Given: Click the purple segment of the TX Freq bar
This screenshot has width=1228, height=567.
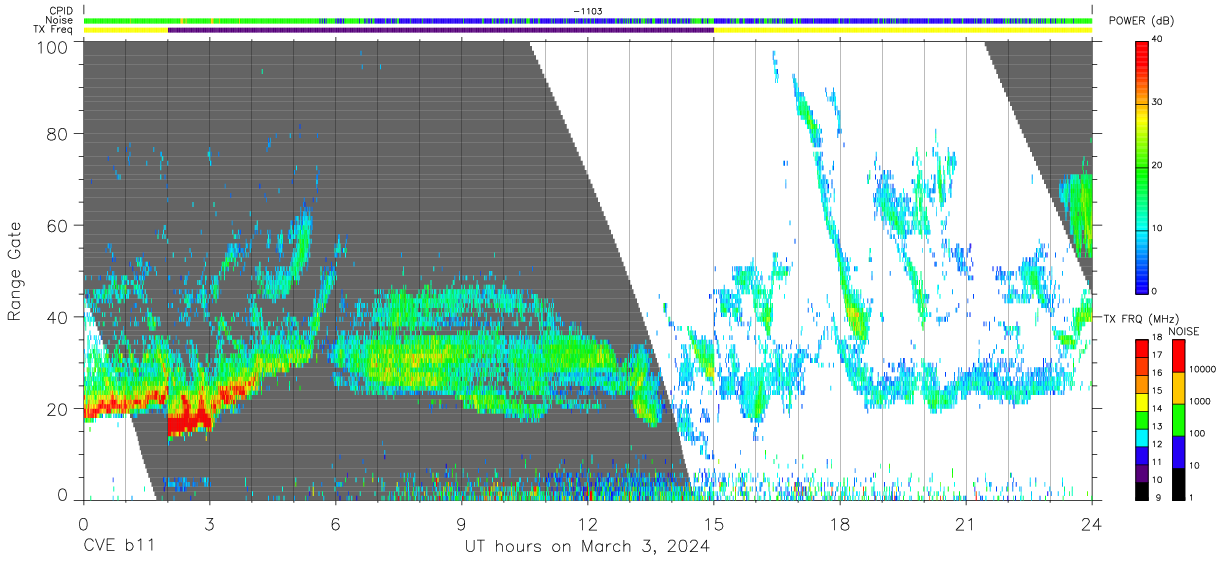Looking at the screenshot, I should [440, 30].
